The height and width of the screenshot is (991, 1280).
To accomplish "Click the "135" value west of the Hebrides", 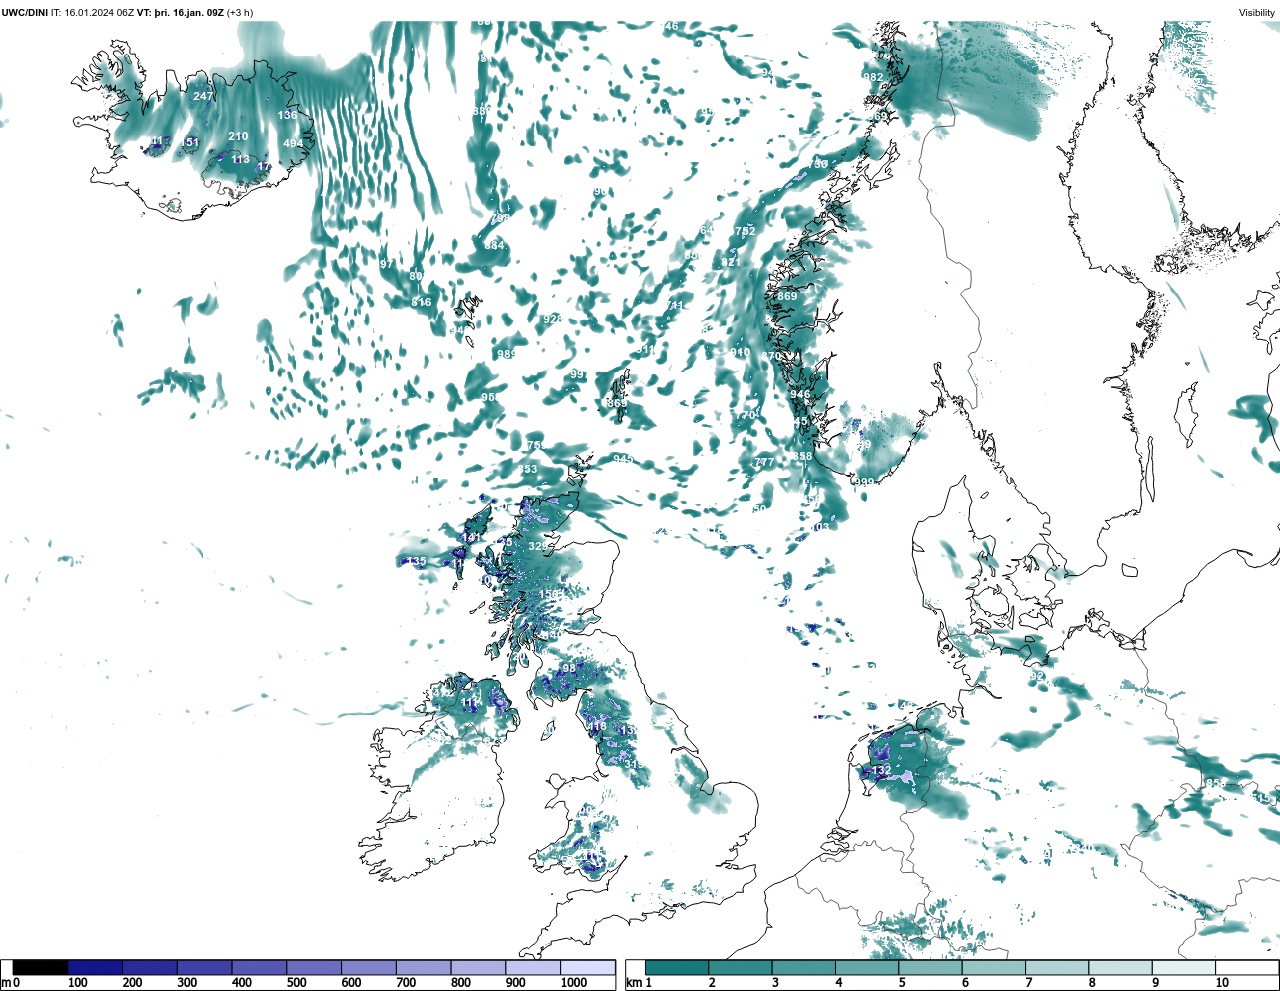I will tap(416, 561).
